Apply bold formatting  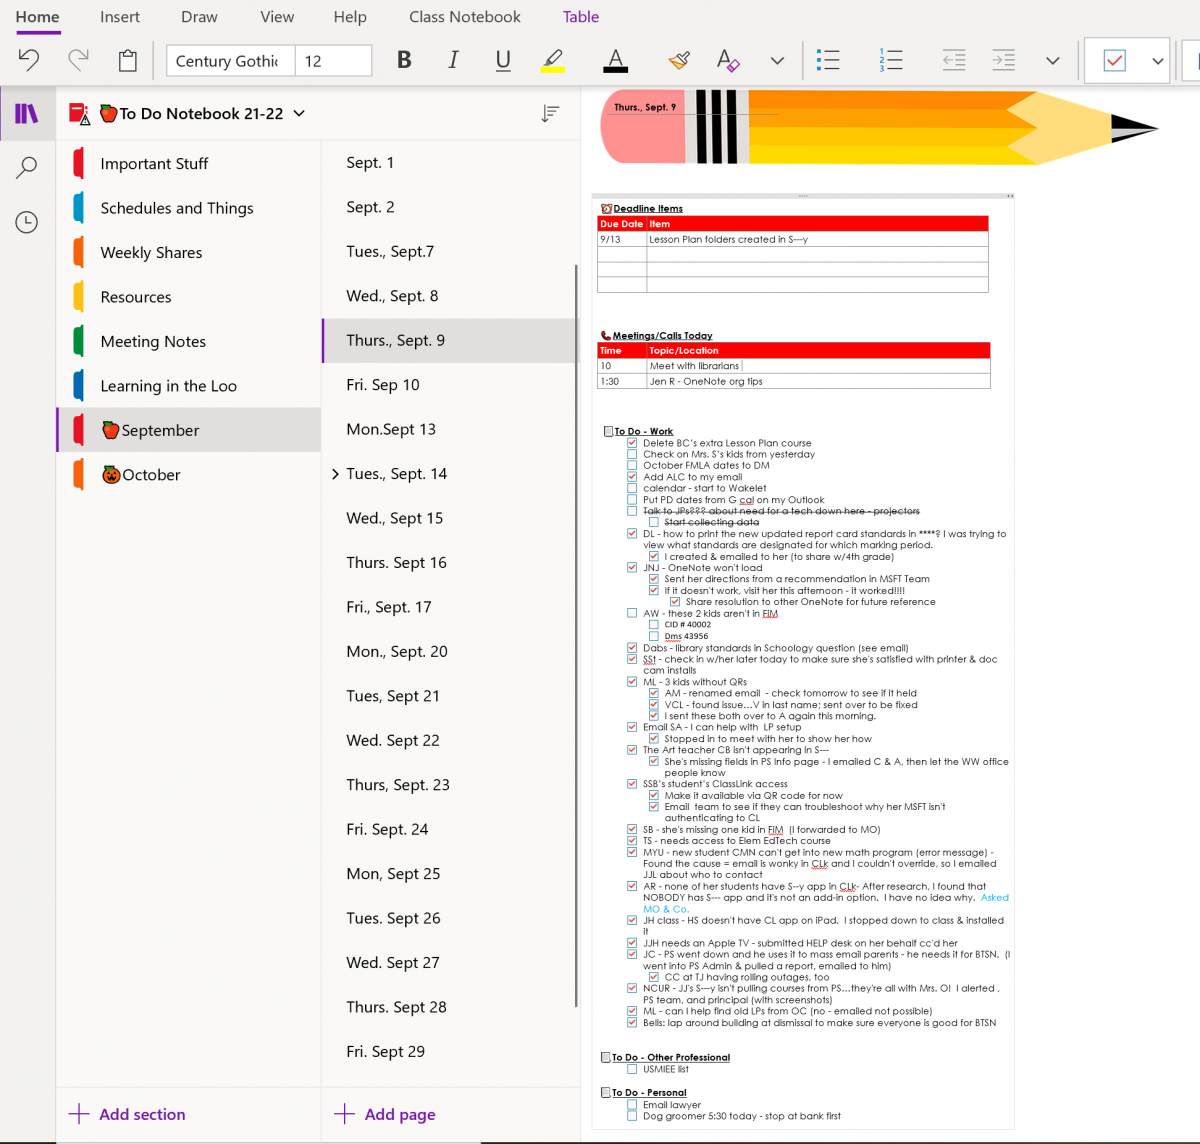click(x=404, y=60)
